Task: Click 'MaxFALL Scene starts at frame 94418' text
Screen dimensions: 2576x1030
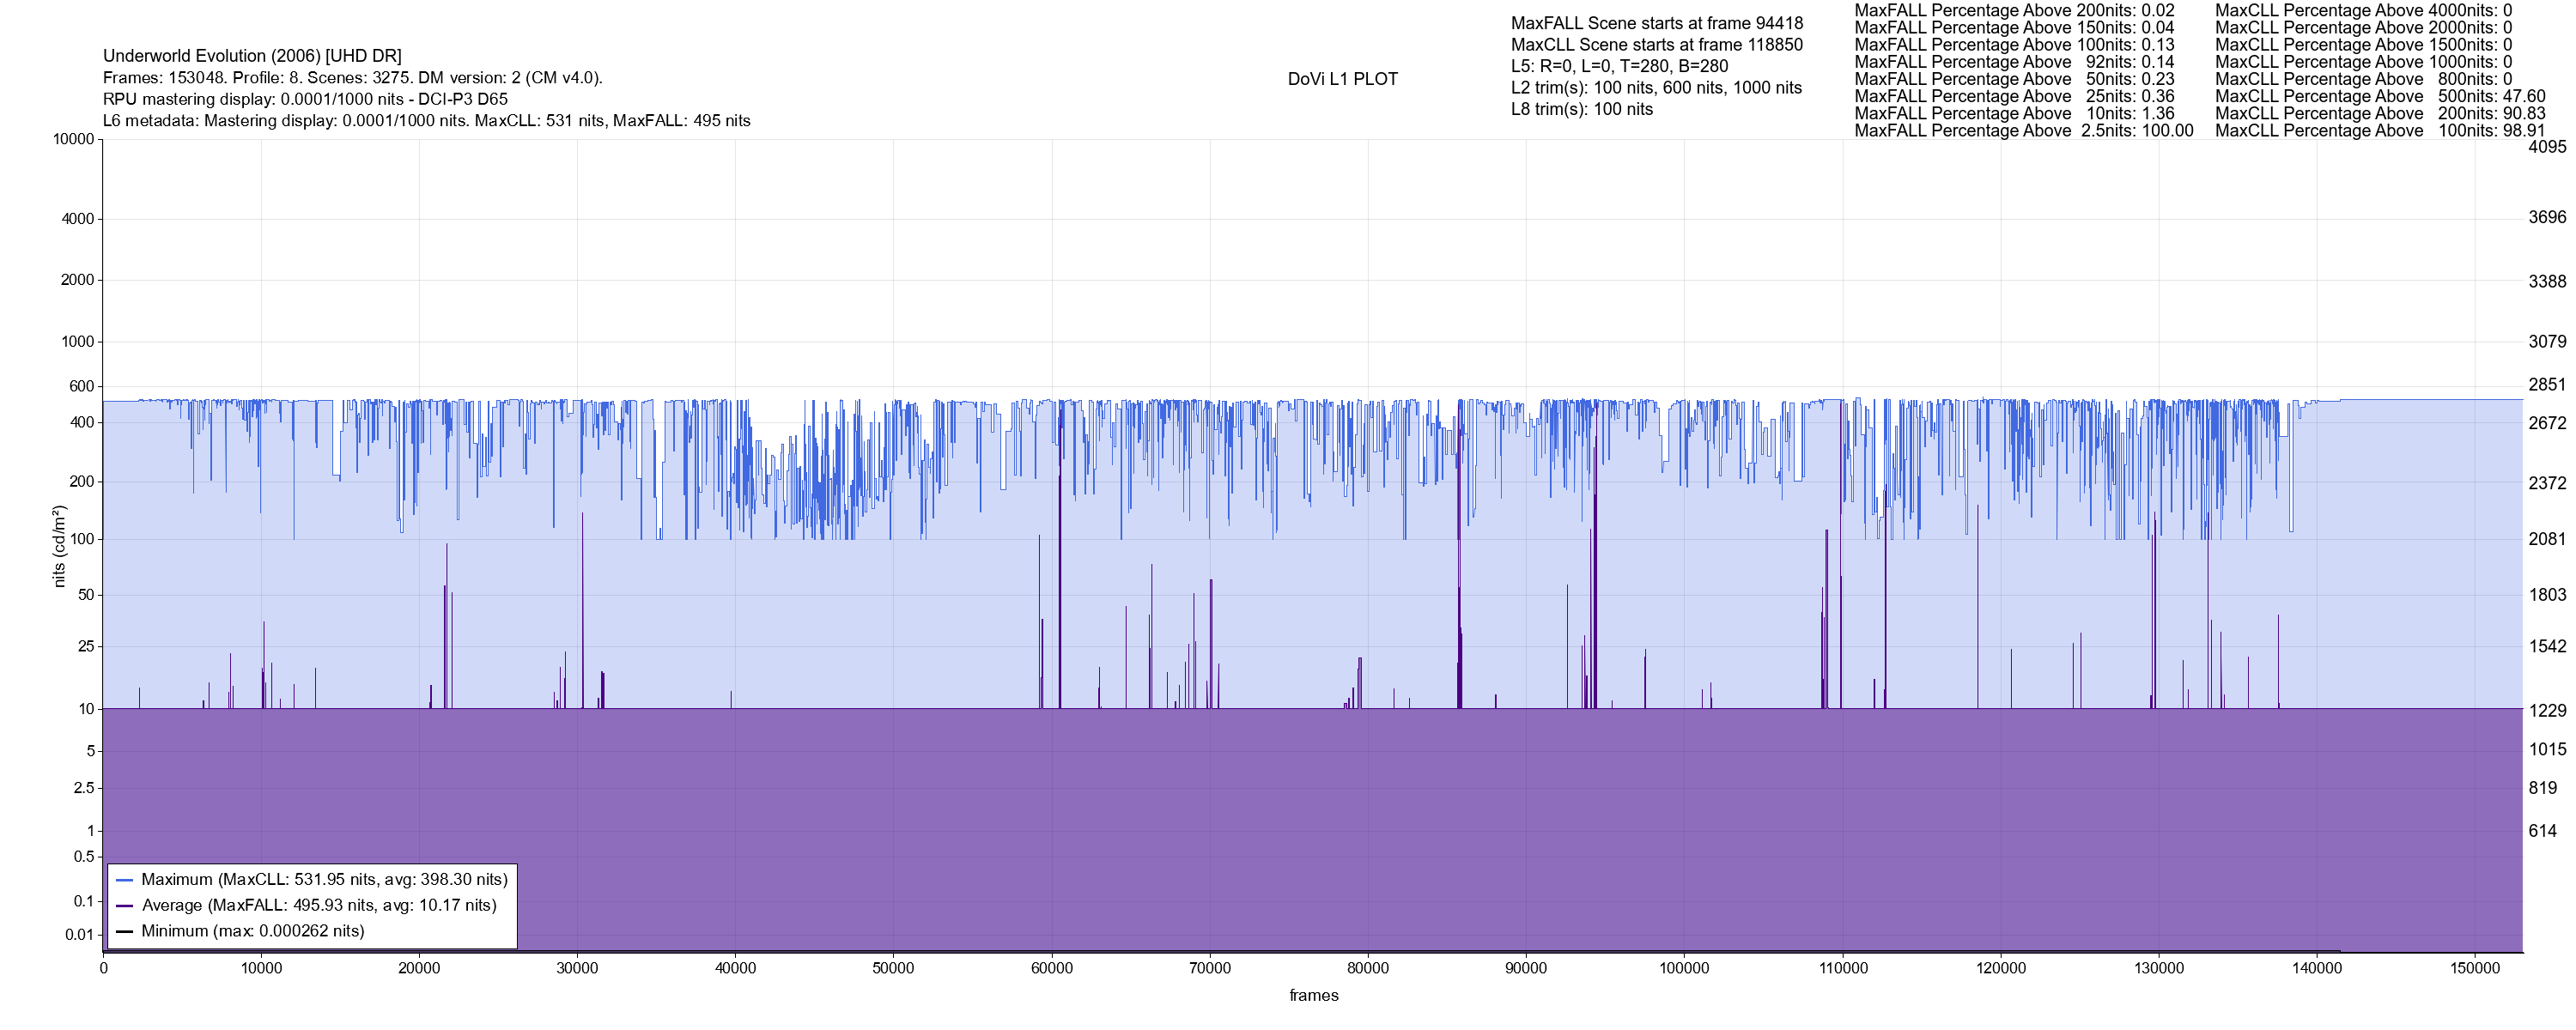Action: (1657, 23)
